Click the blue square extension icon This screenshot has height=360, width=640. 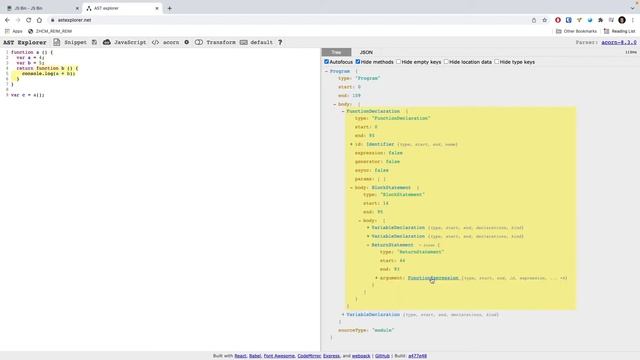[569, 20]
